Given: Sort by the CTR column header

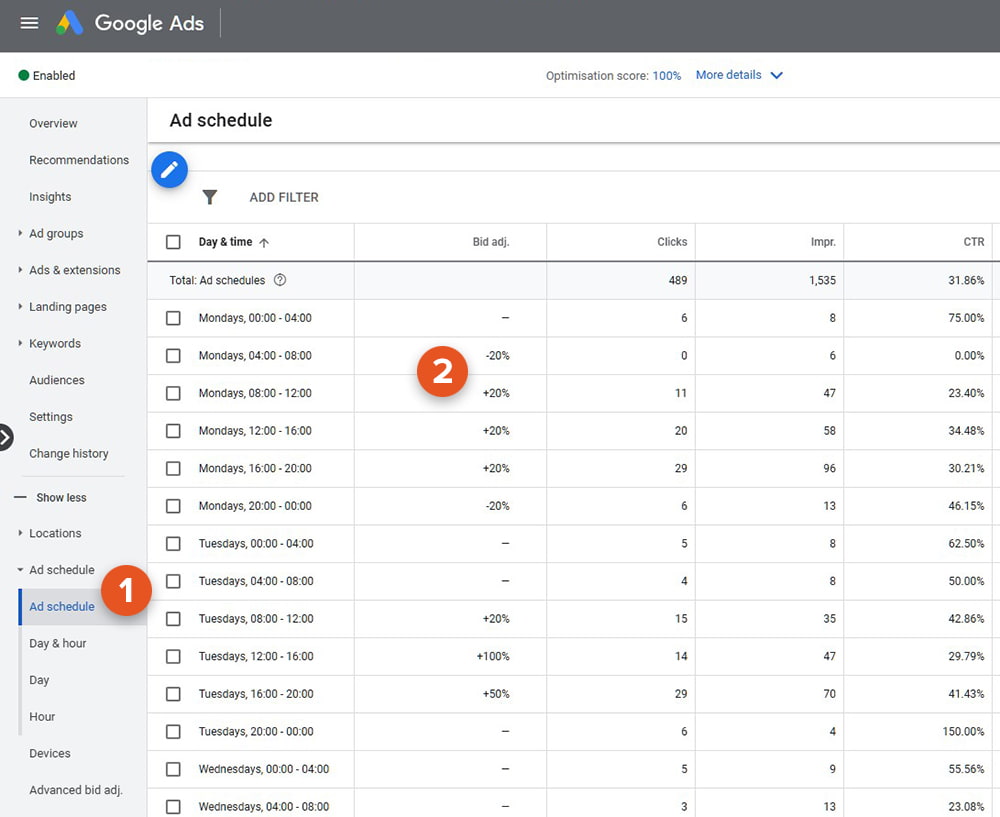Looking at the screenshot, I should click(x=973, y=242).
